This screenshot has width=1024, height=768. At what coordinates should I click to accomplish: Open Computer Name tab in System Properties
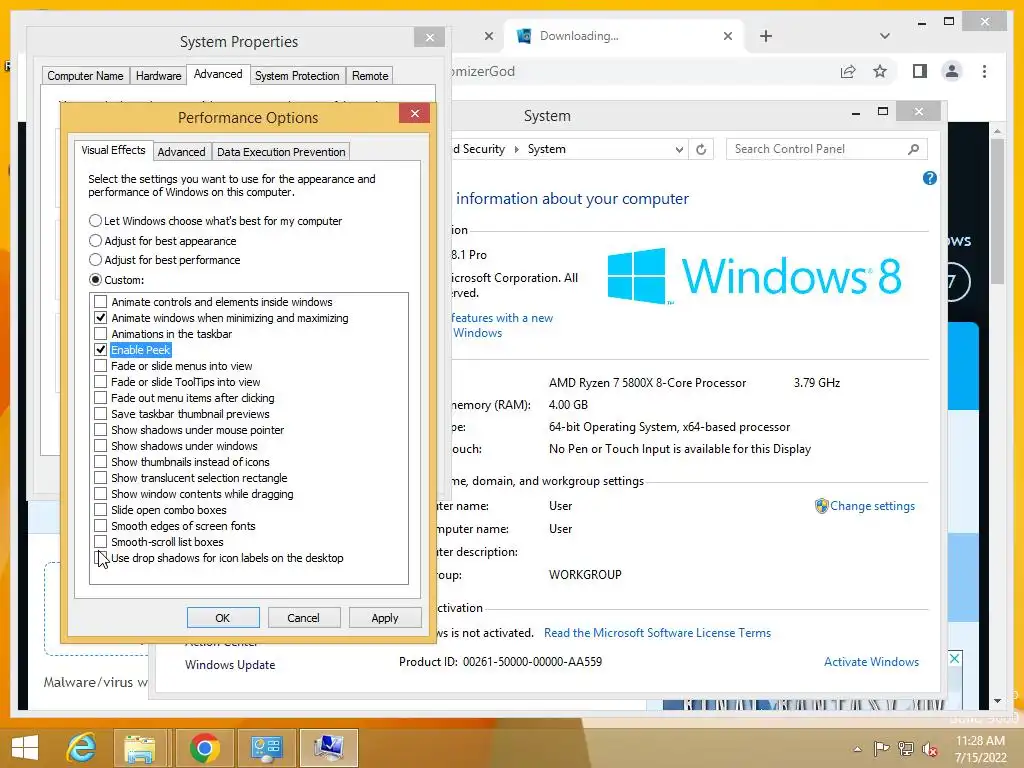coord(85,76)
